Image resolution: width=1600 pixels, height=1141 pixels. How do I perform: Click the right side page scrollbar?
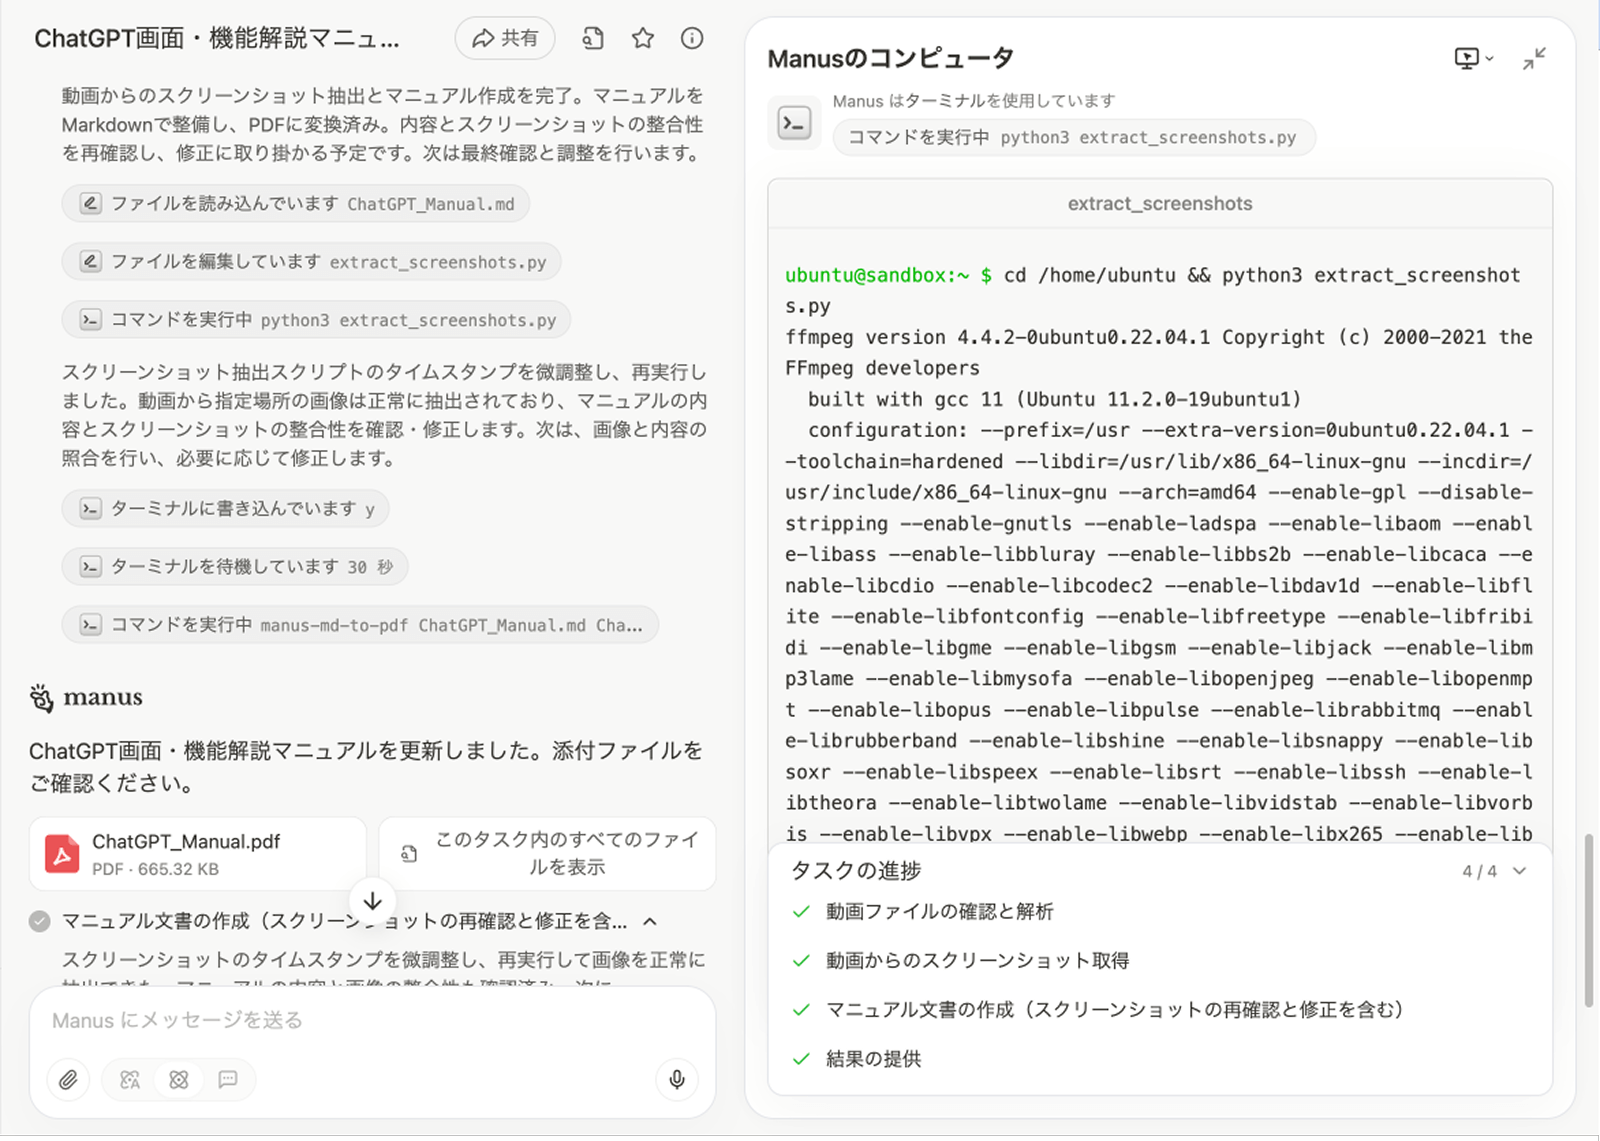click(x=1588, y=920)
